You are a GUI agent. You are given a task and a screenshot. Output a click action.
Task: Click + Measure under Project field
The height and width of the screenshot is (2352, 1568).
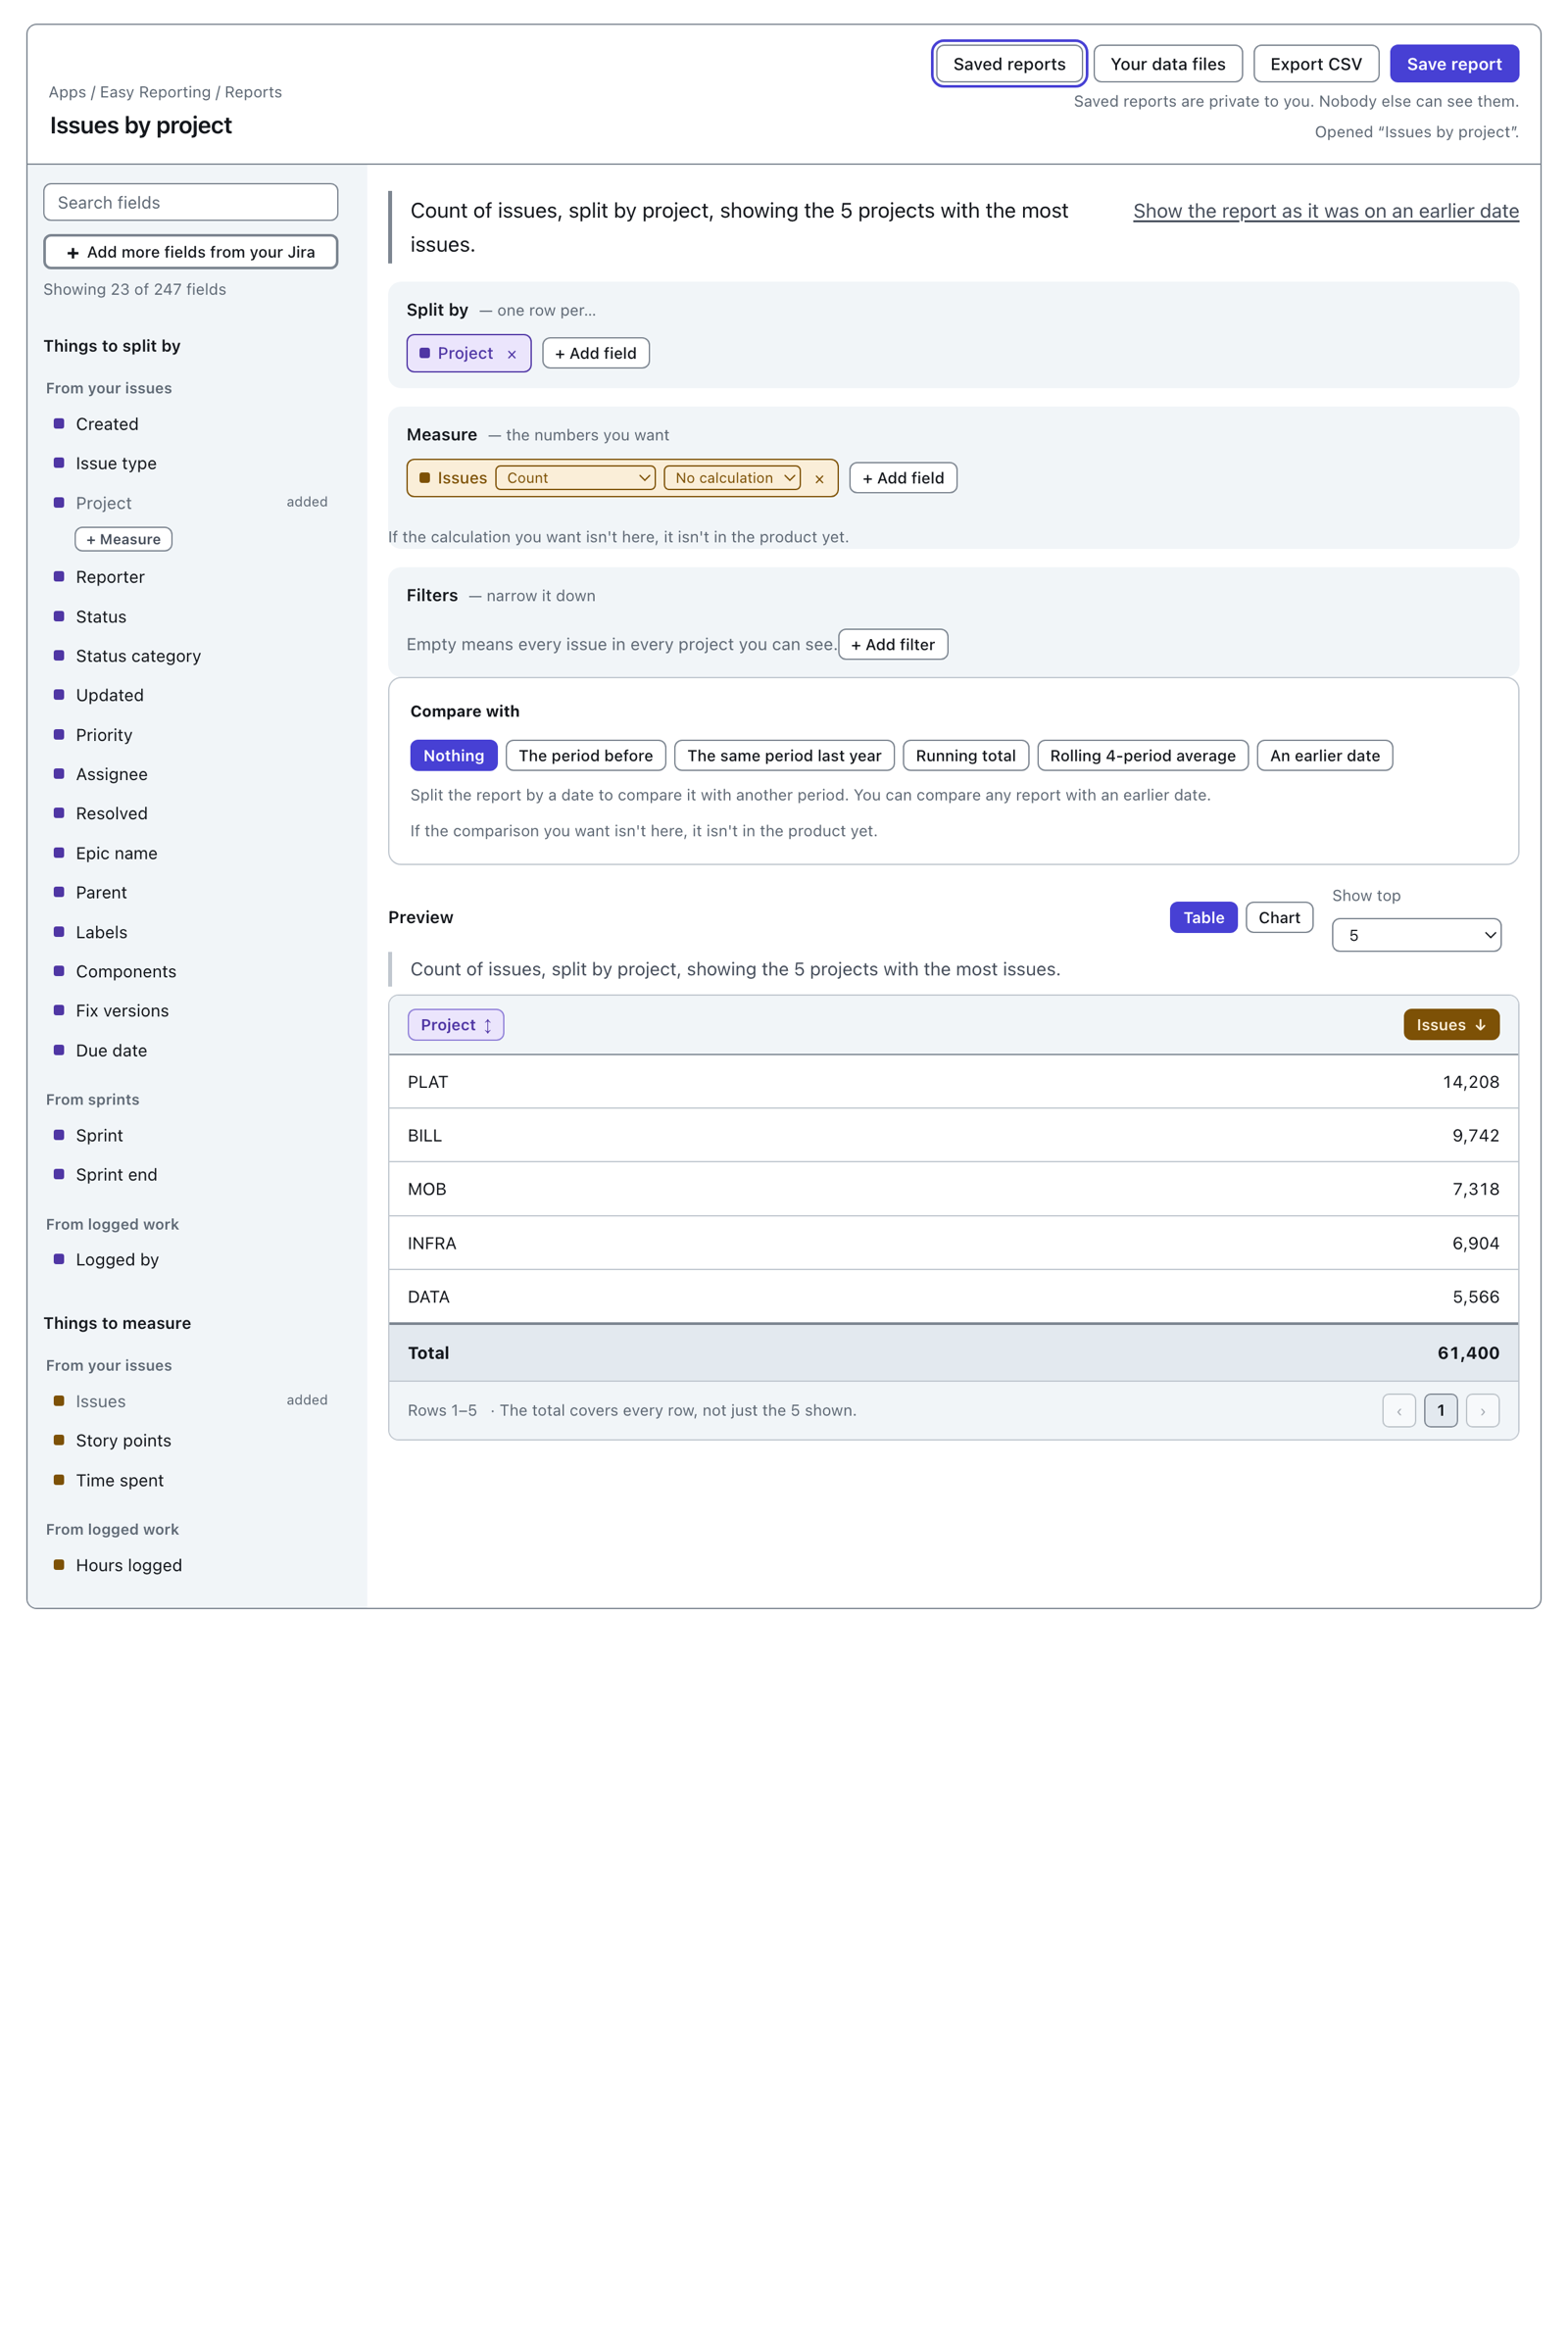124,539
